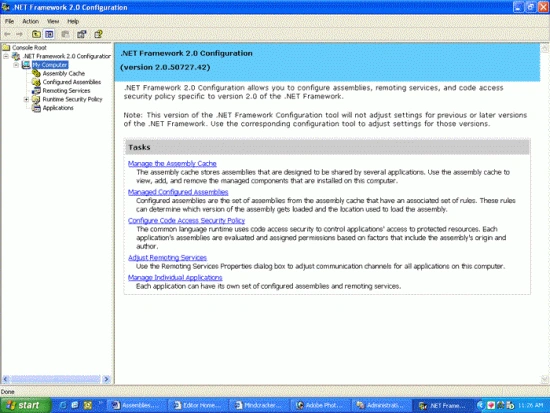Select Remoting Services in the tree
Screen dimensions: 550x413
coord(66,91)
